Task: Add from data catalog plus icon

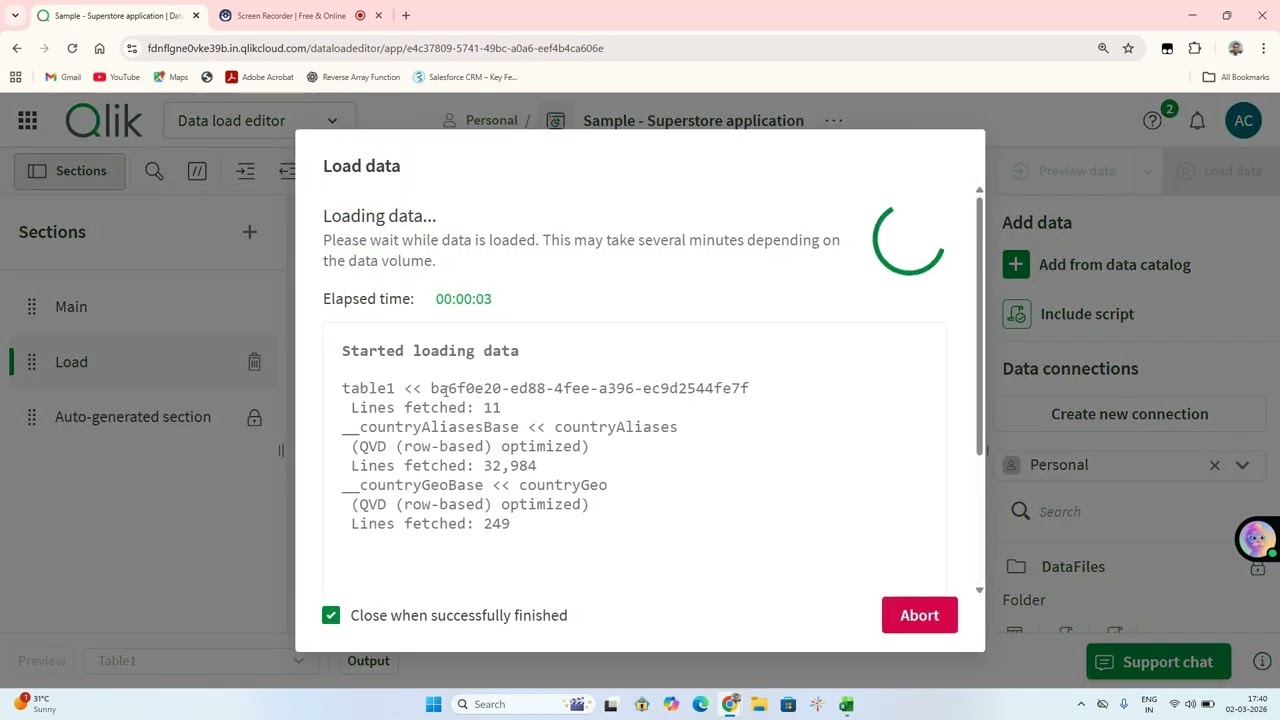Action: (1016, 265)
